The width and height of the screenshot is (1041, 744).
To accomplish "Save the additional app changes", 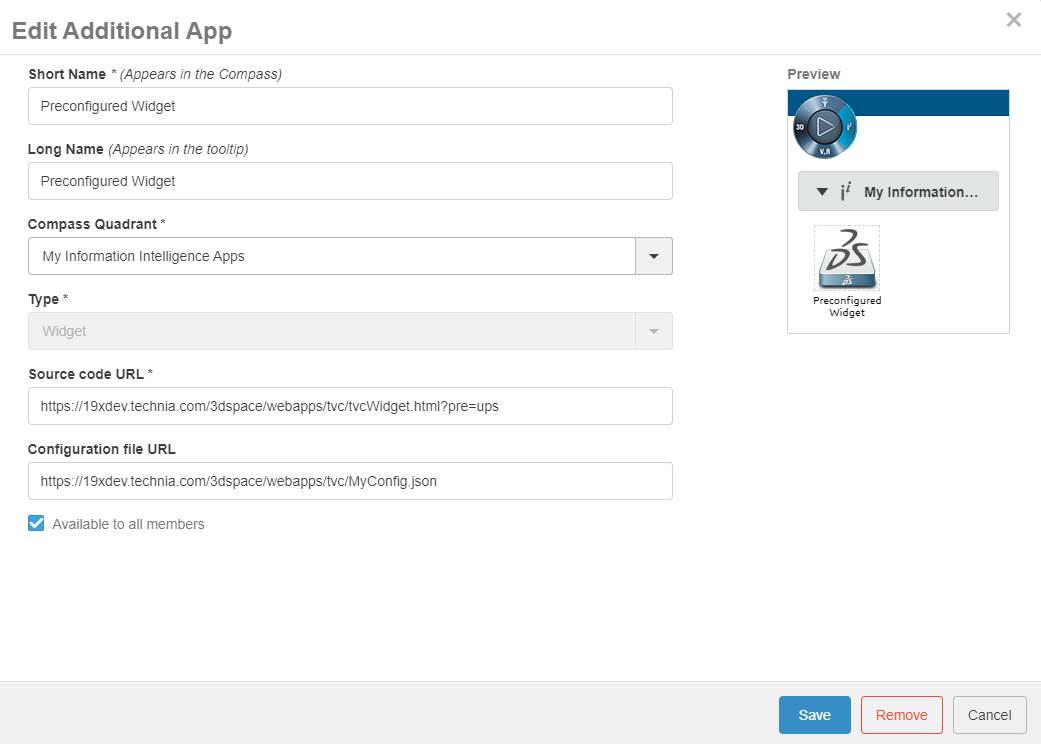I will pyautogui.click(x=814, y=715).
